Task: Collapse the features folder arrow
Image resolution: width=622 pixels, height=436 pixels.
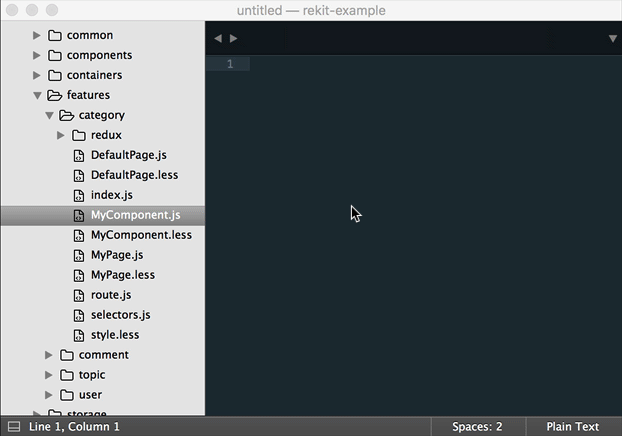Action: point(37,95)
